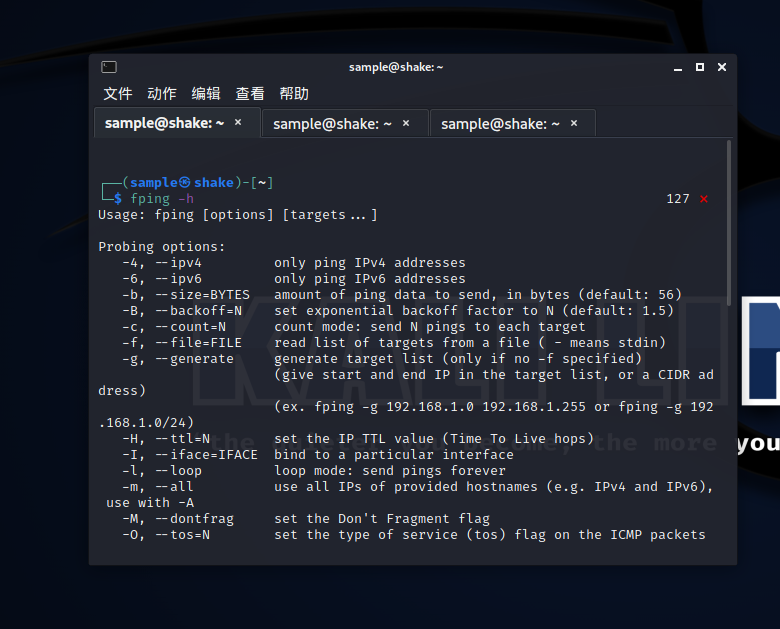Open the 编辑 menu
The height and width of the screenshot is (629, 780).
point(206,94)
